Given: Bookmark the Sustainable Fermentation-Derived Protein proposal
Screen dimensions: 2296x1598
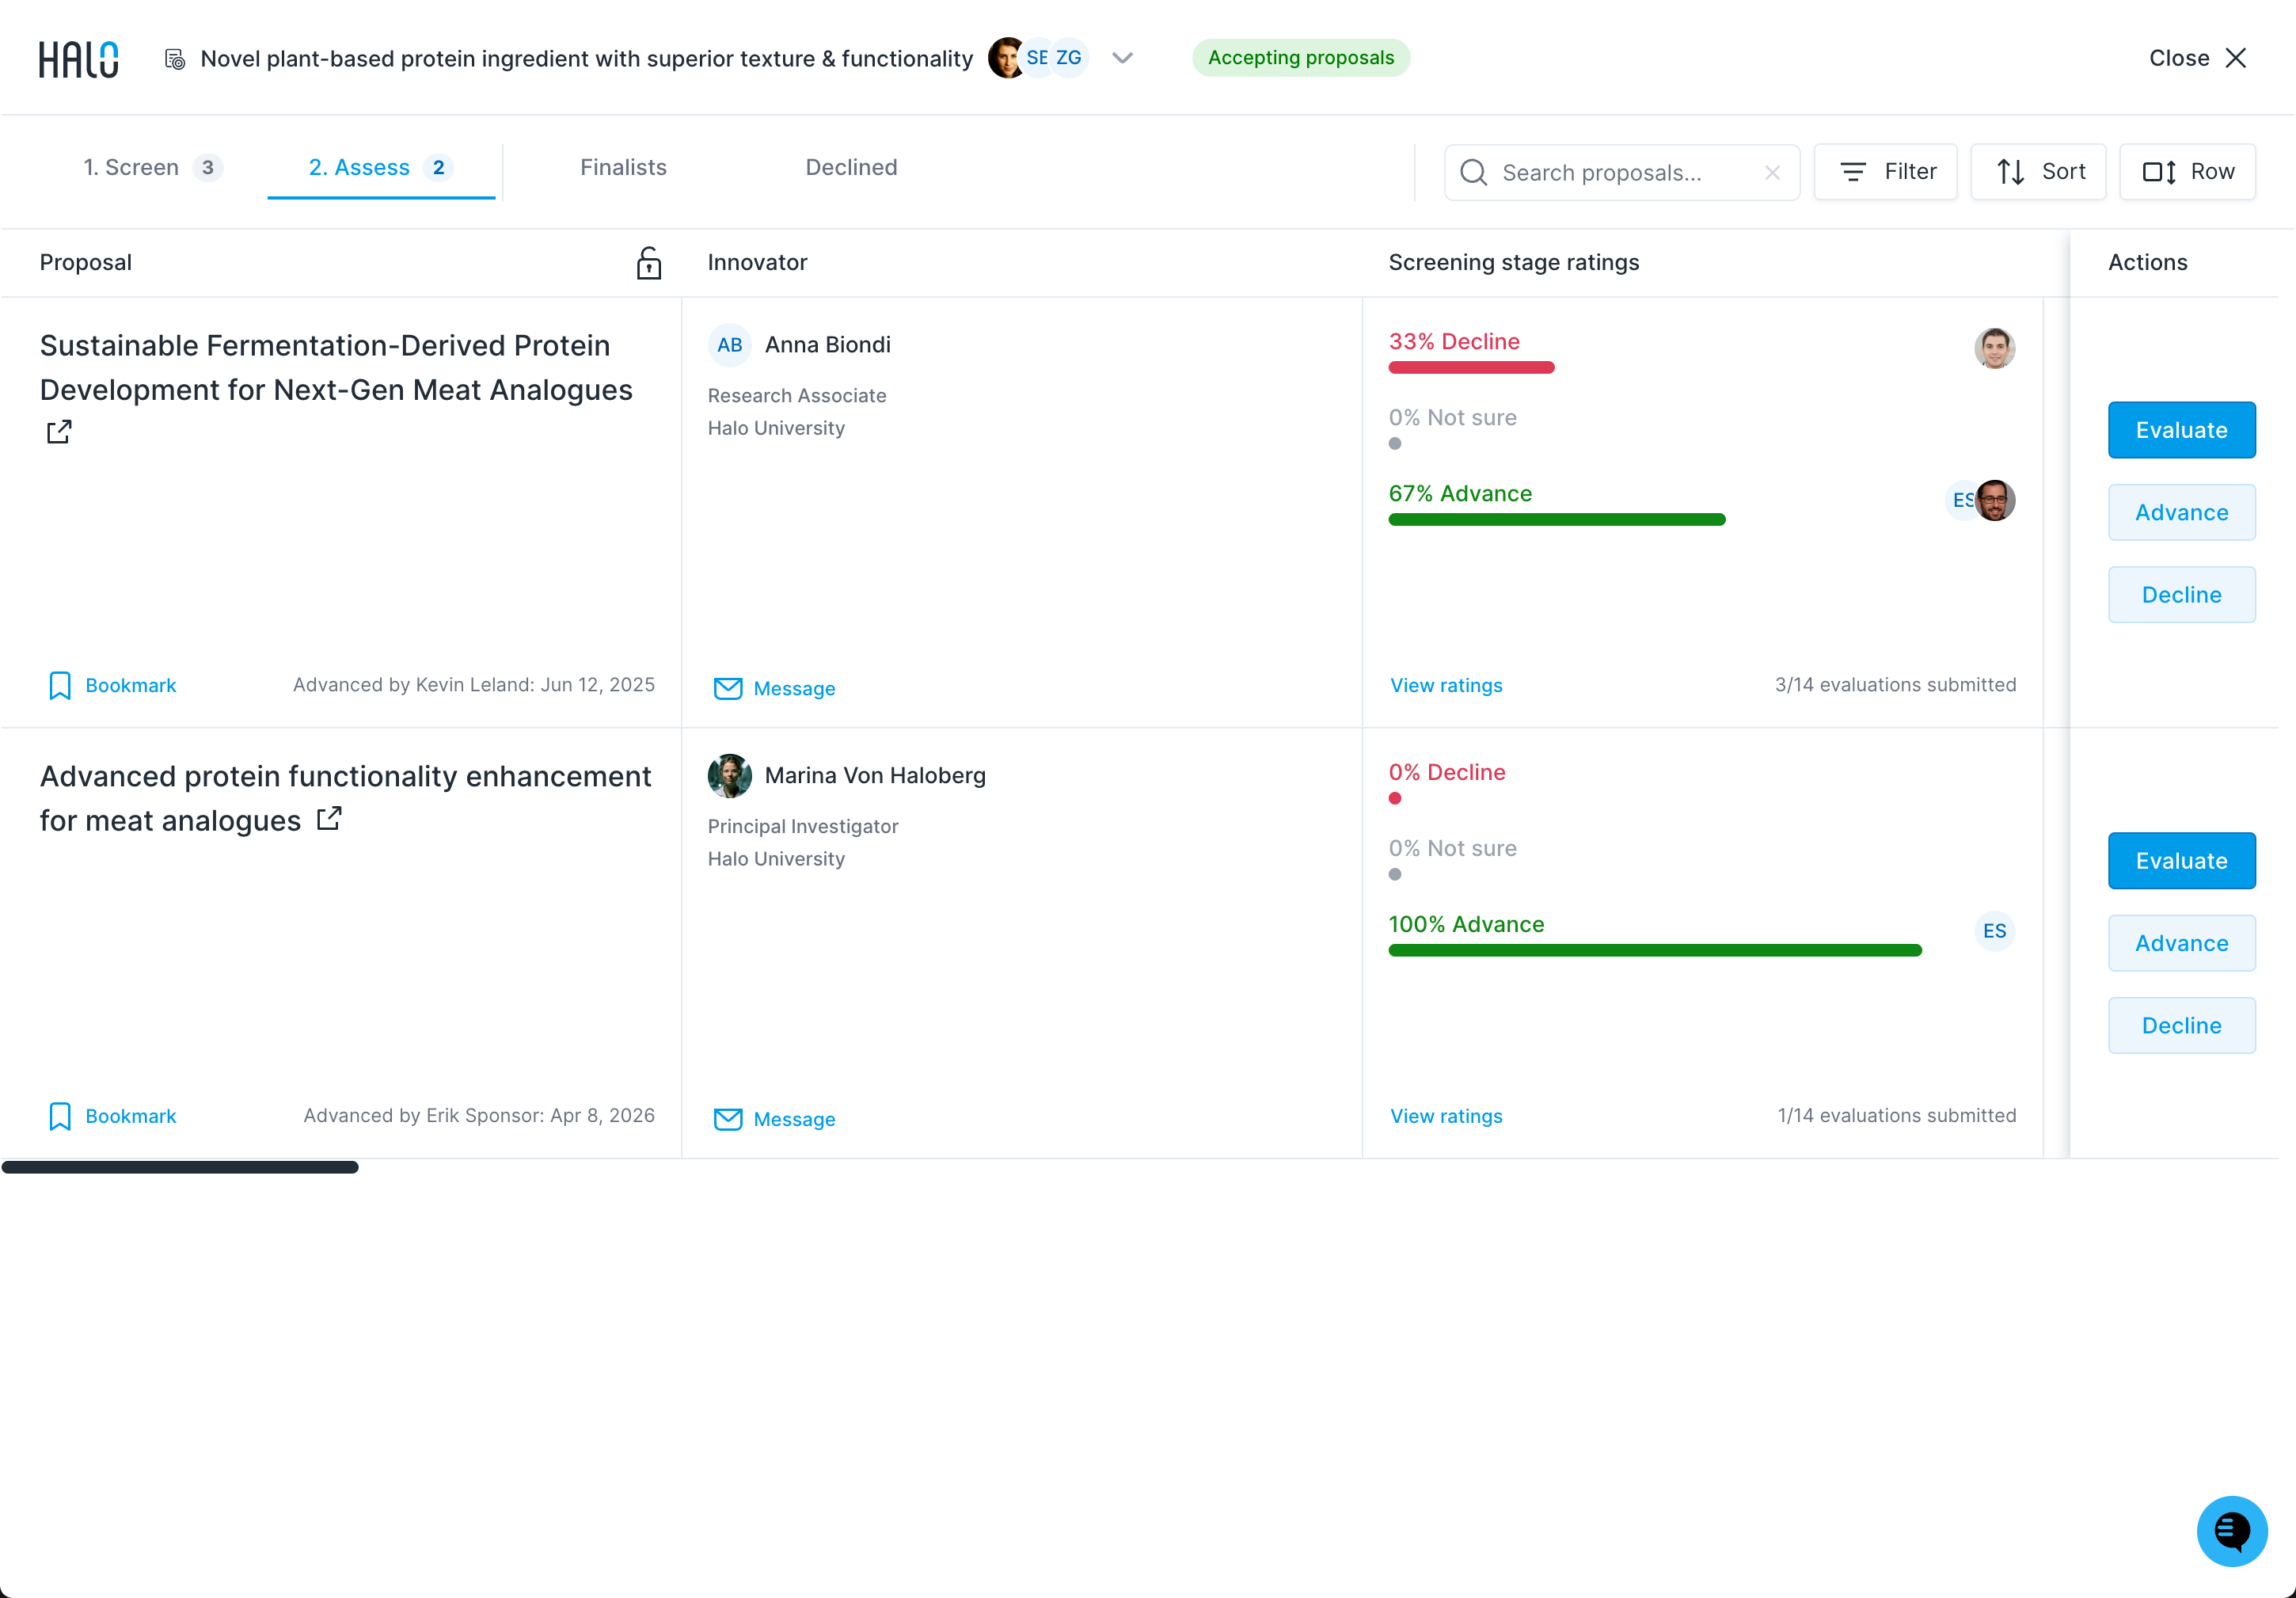Looking at the screenshot, I should (113, 685).
